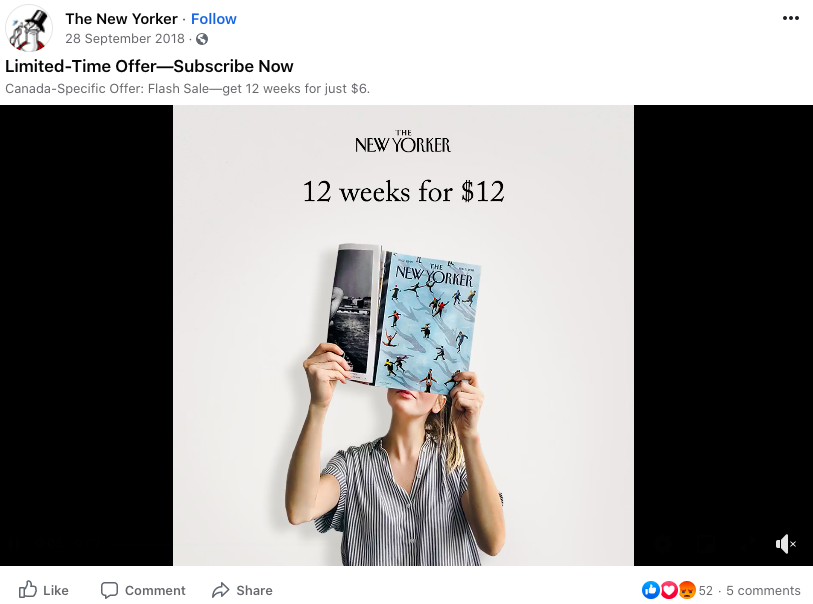Open the 5 comments link
The width and height of the screenshot is (813, 604).
(763, 591)
